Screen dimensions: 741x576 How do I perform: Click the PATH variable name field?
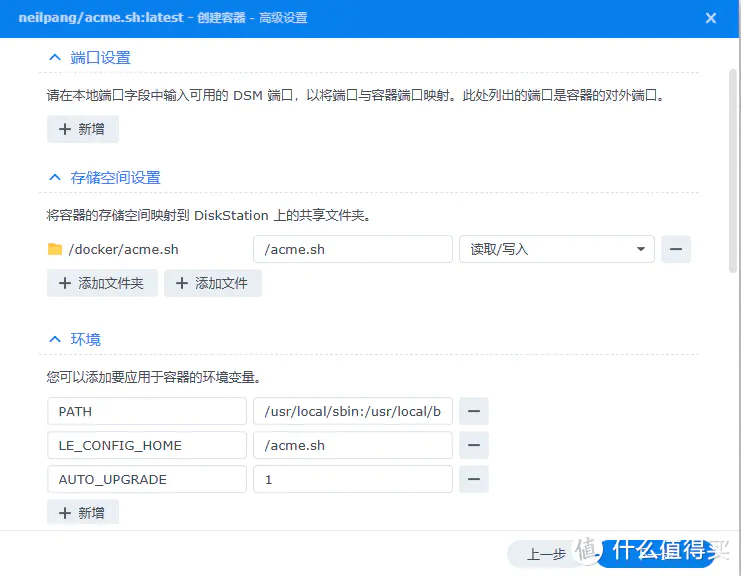point(147,411)
